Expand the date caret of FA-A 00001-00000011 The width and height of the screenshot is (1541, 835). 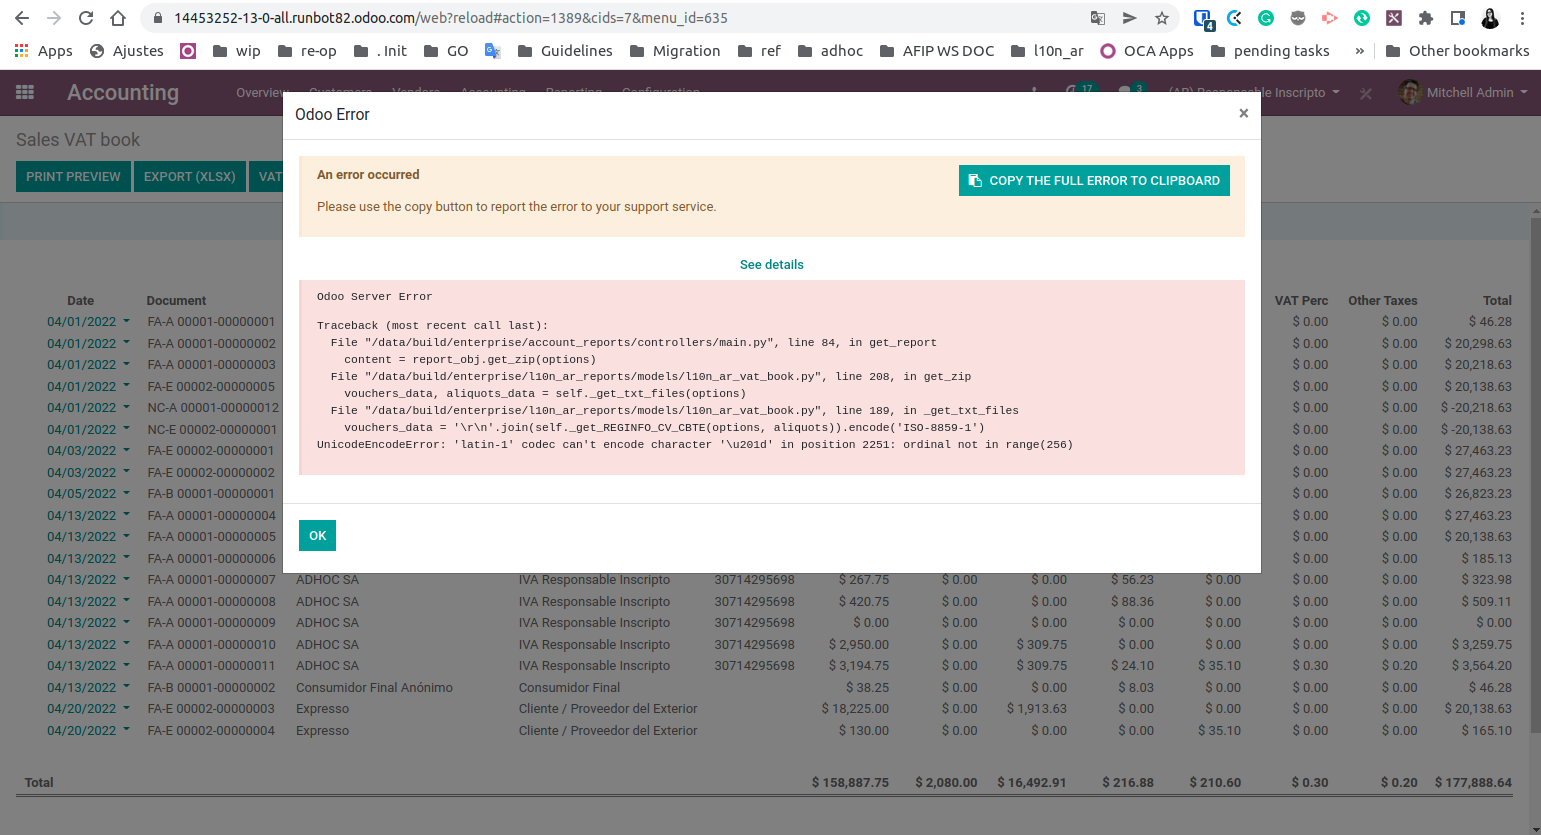click(x=126, y=665)
